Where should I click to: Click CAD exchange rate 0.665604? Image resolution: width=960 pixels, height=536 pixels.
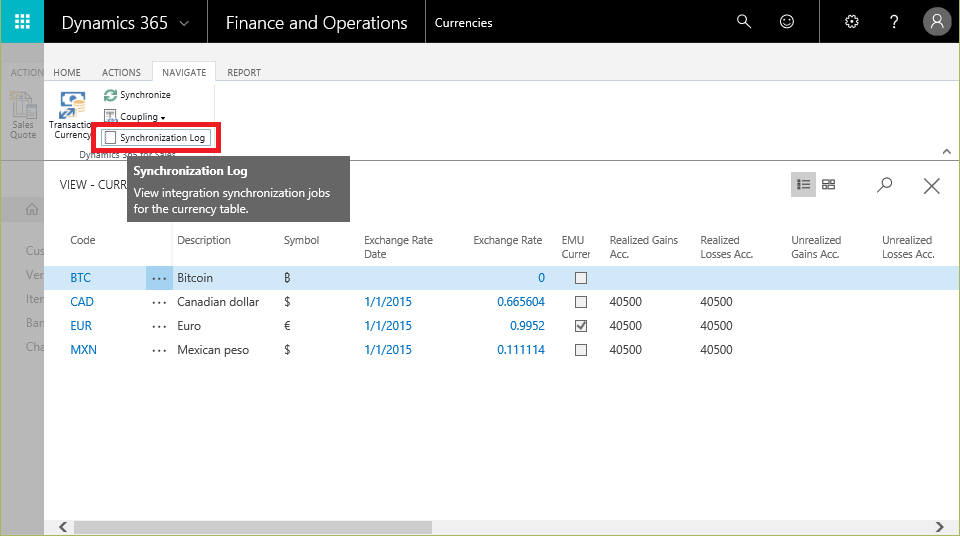click(521, 301)
